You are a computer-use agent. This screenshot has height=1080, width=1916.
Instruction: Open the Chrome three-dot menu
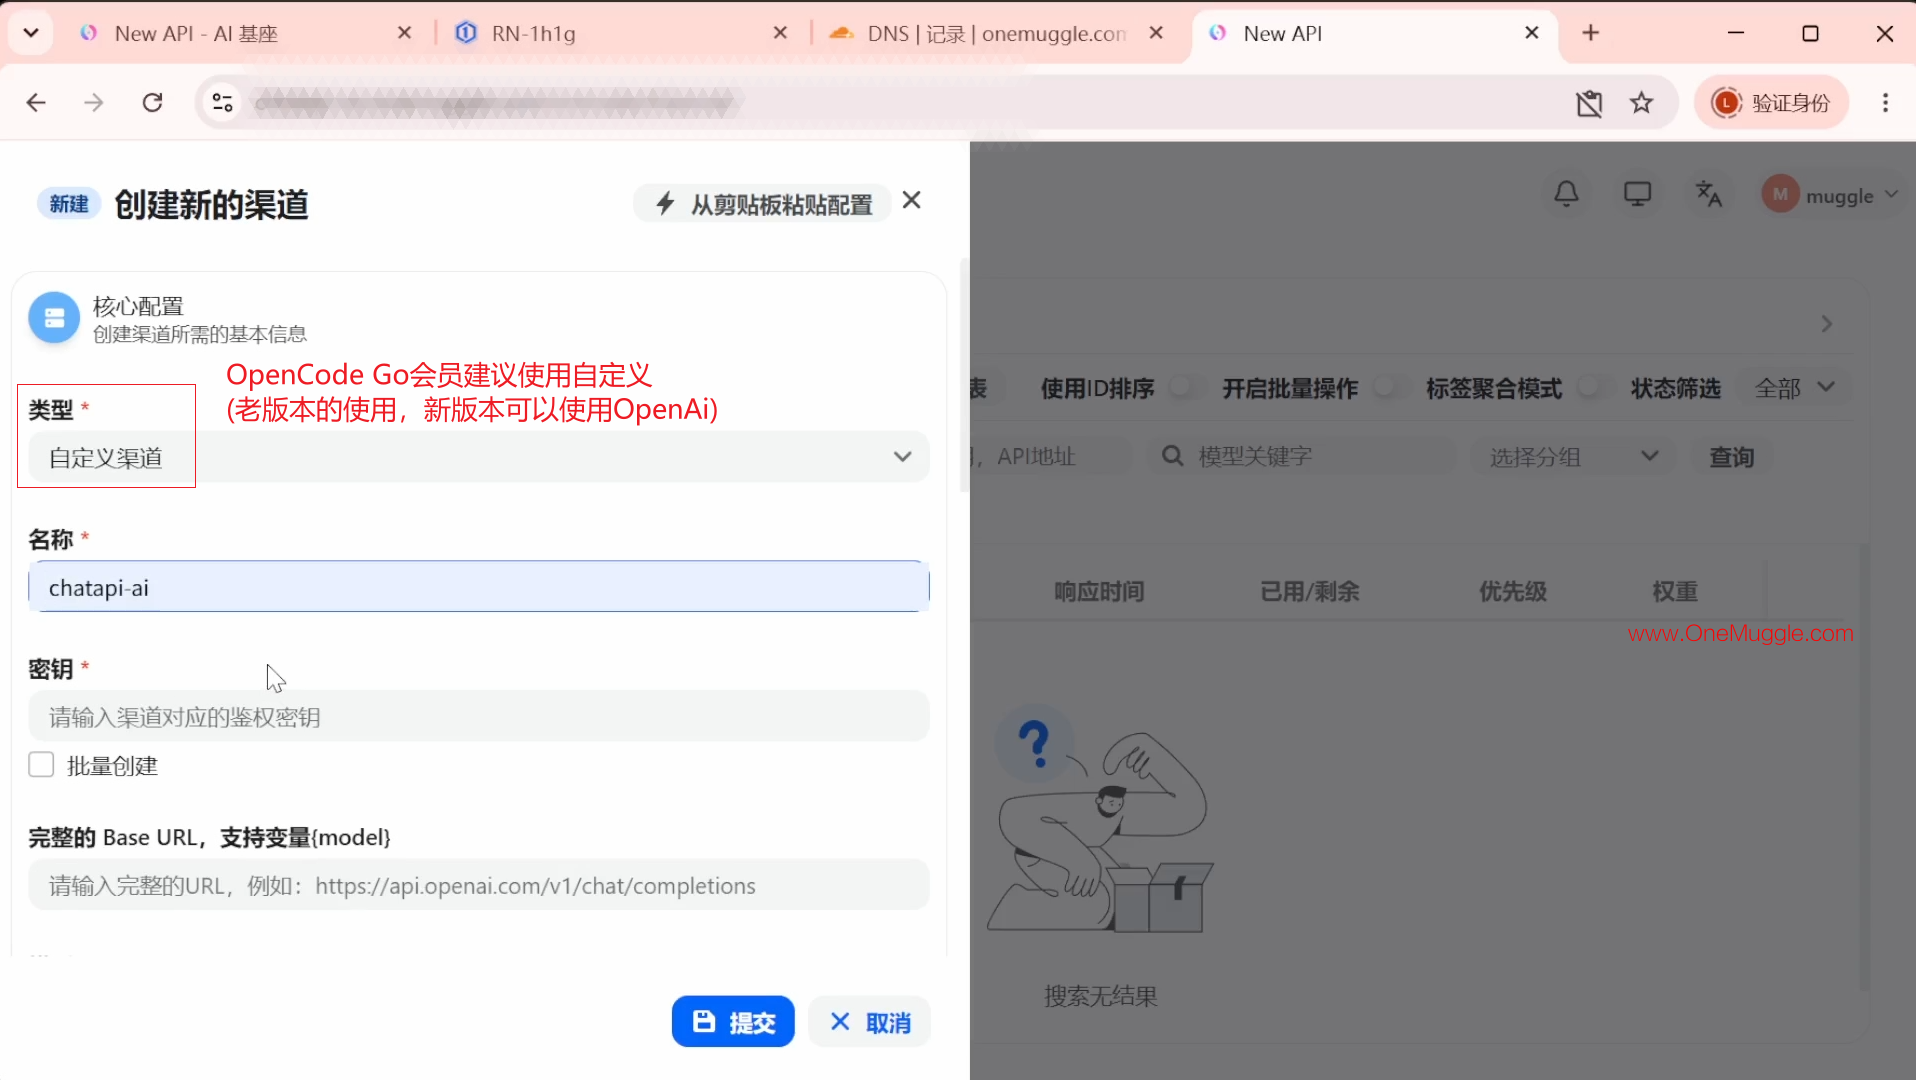pos(1885,102)
